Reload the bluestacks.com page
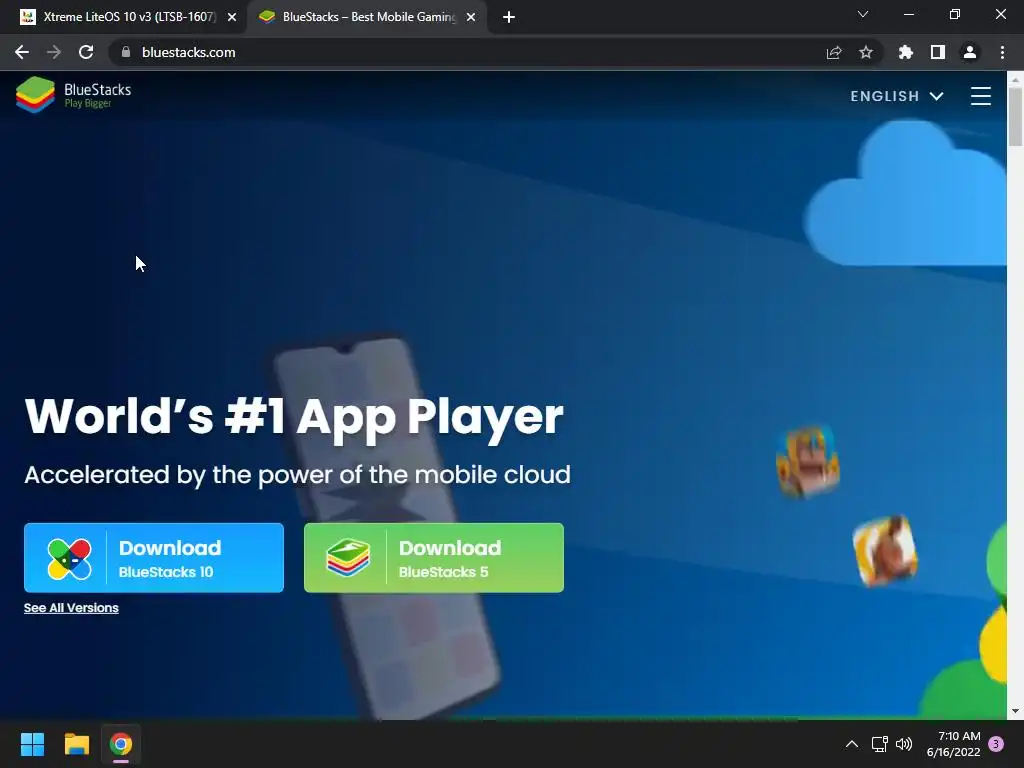1024x768 pixels. 86,52
